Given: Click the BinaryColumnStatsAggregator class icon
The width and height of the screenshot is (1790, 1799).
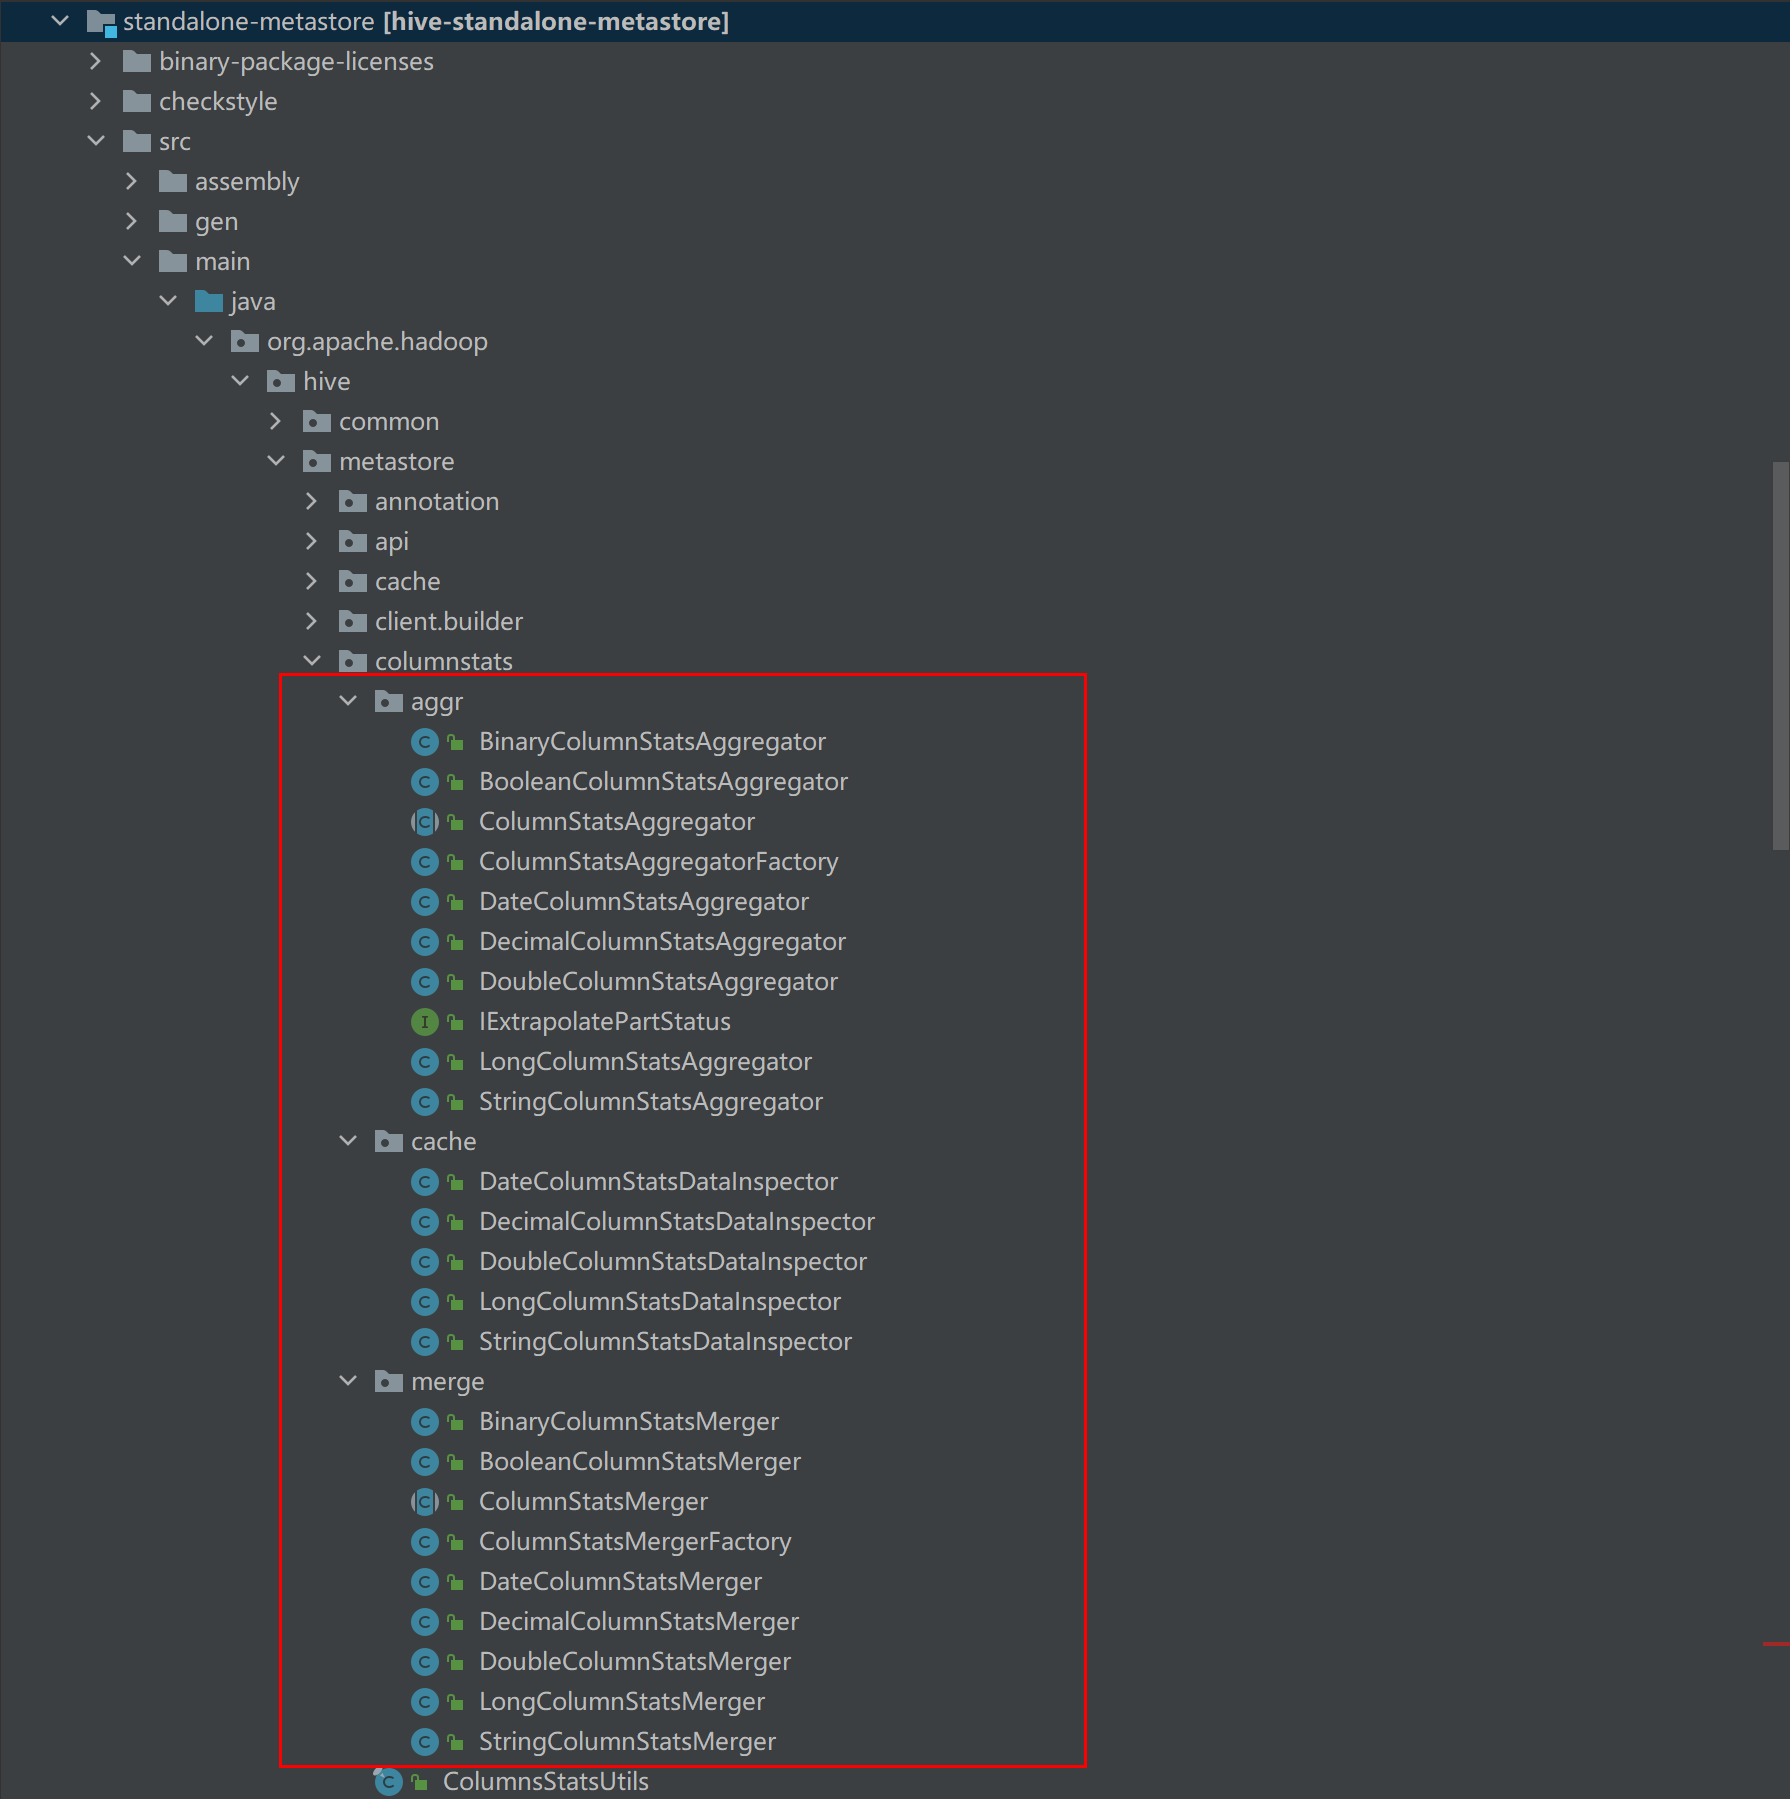Looking at the screenshot, I should pyautogui.click(x=425, y=742).
